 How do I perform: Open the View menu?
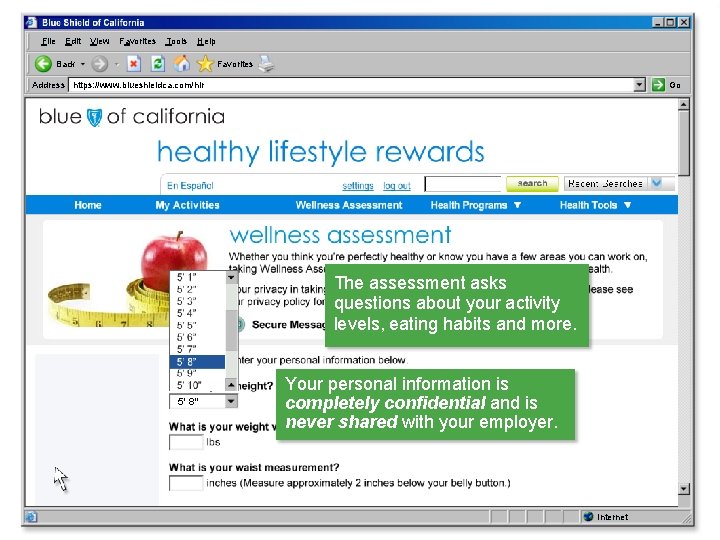pos(99,41)
